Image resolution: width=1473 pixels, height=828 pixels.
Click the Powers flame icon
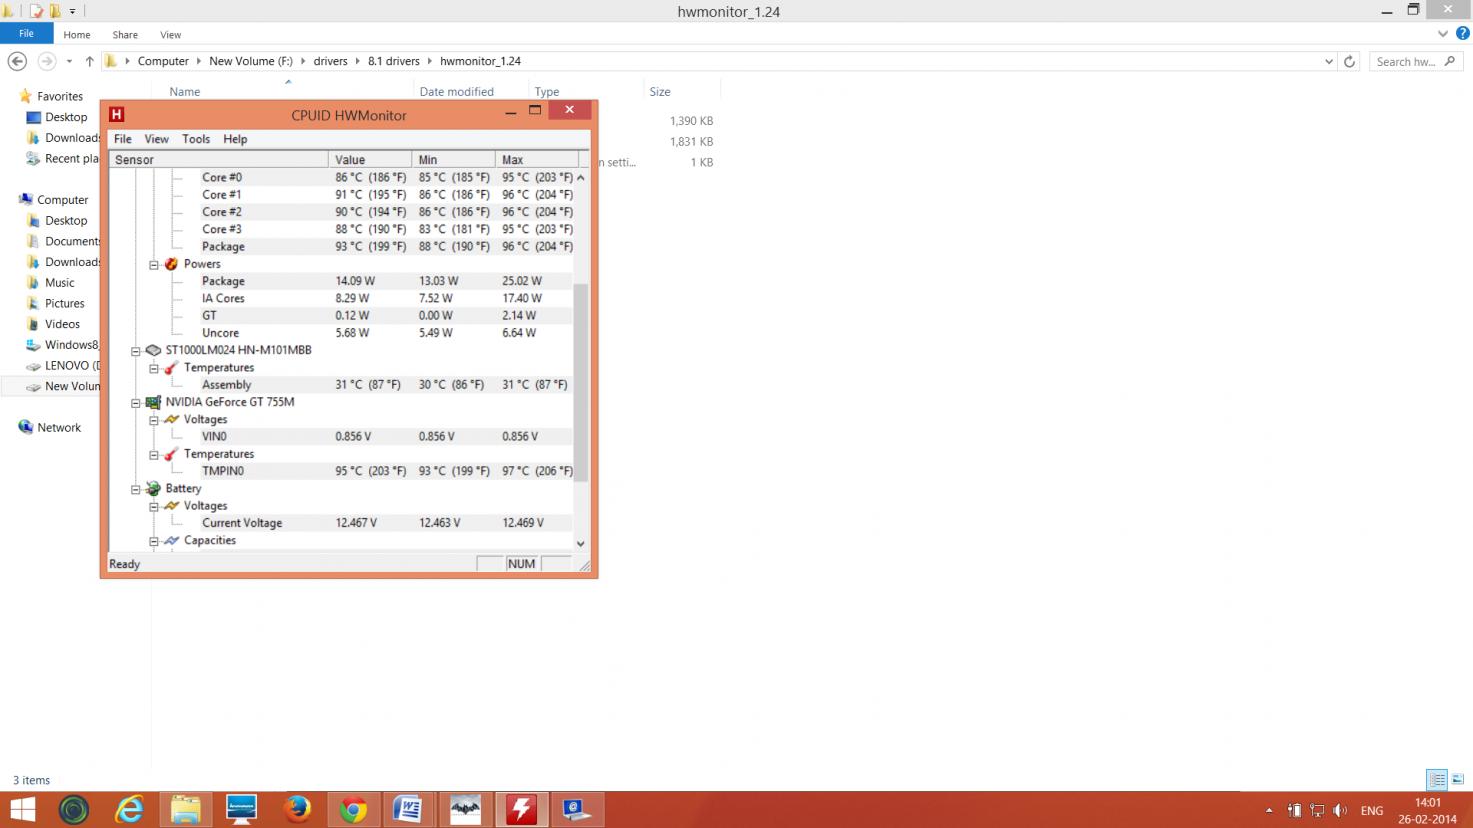coord(171,264)
